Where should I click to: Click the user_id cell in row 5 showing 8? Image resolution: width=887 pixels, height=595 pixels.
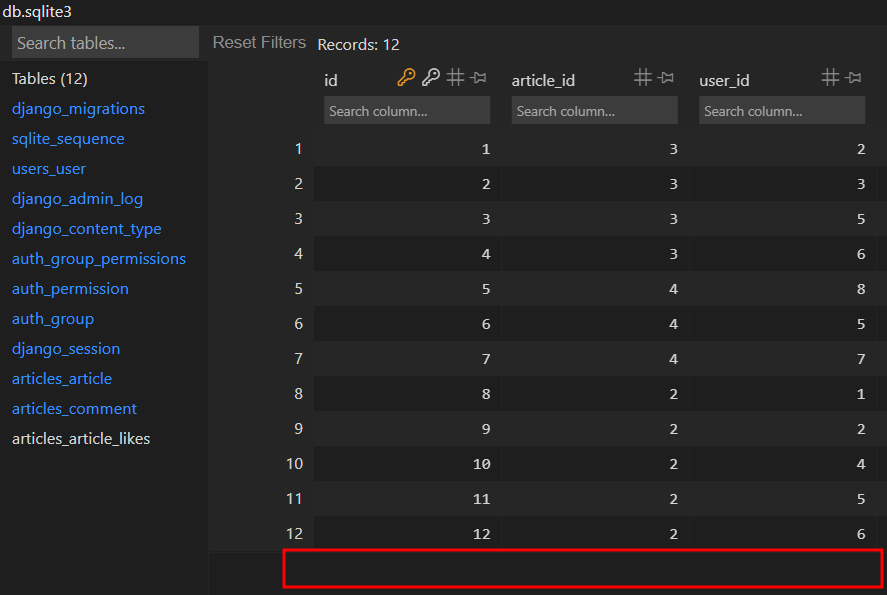[783, 289]
